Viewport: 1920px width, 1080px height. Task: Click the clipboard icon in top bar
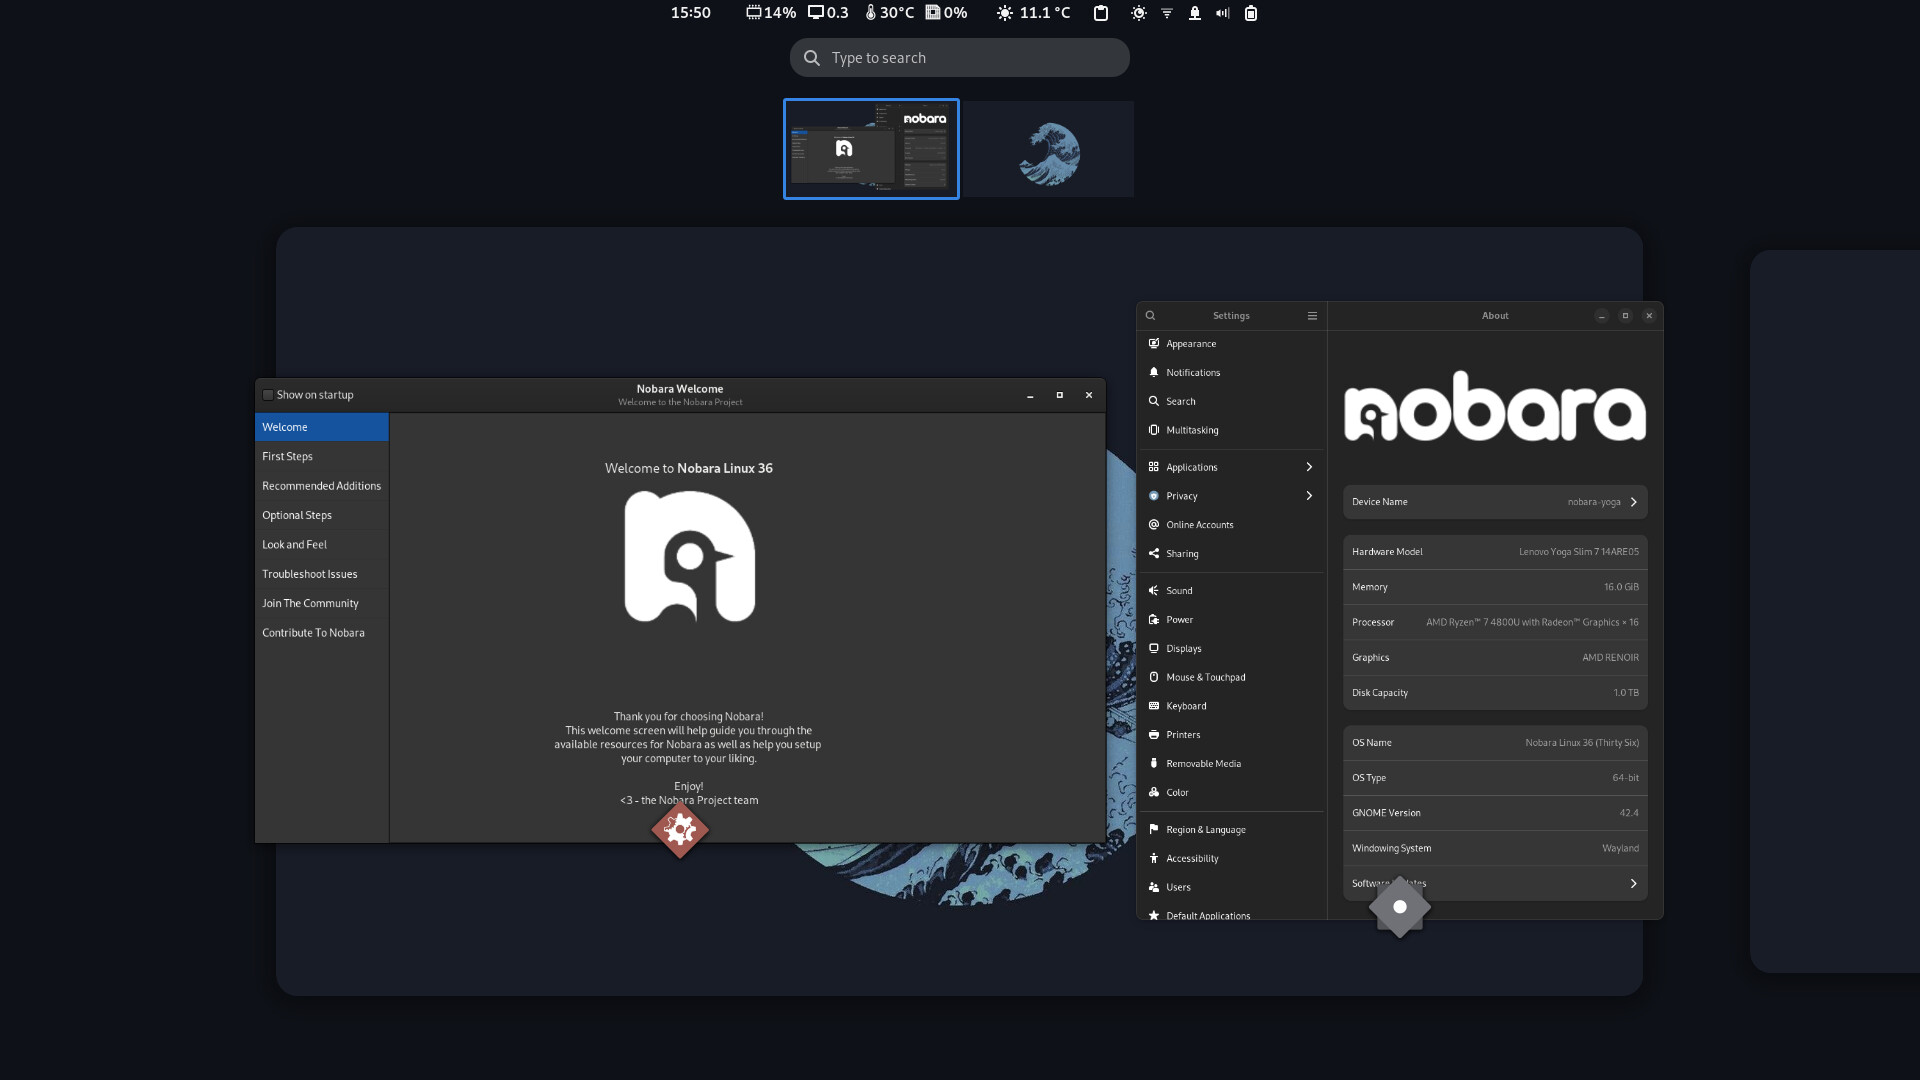(x=1101, y=13)
